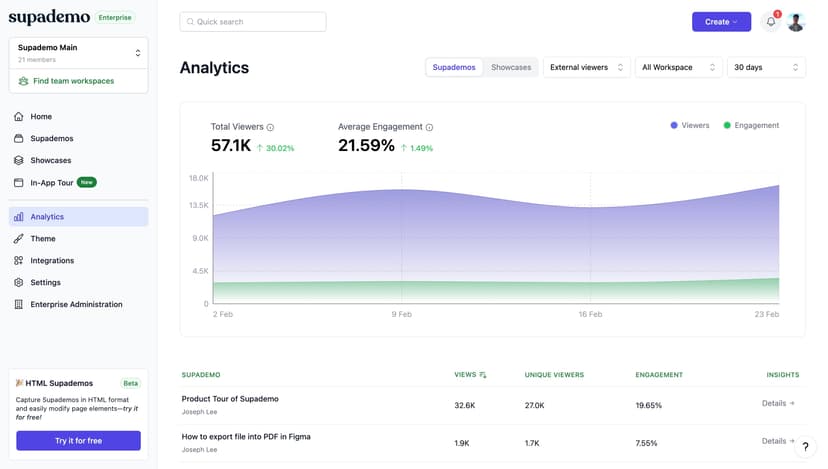Open How to export file into PDF in Figma

coord(246,437)
